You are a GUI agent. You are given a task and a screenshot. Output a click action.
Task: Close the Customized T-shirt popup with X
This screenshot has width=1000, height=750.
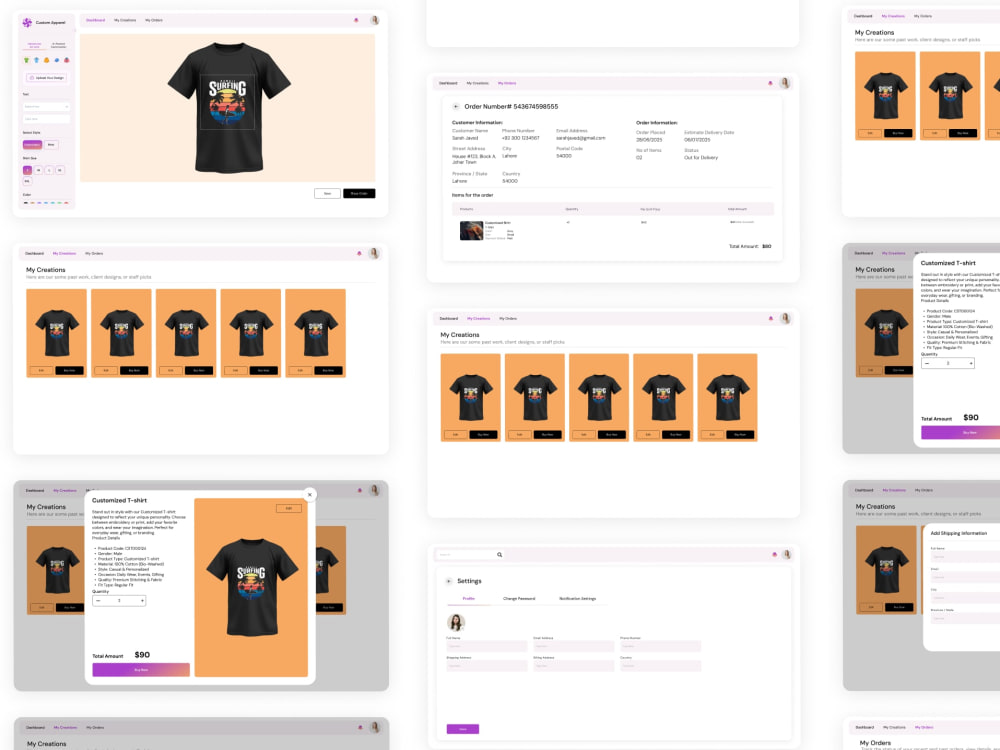point(310,494)
